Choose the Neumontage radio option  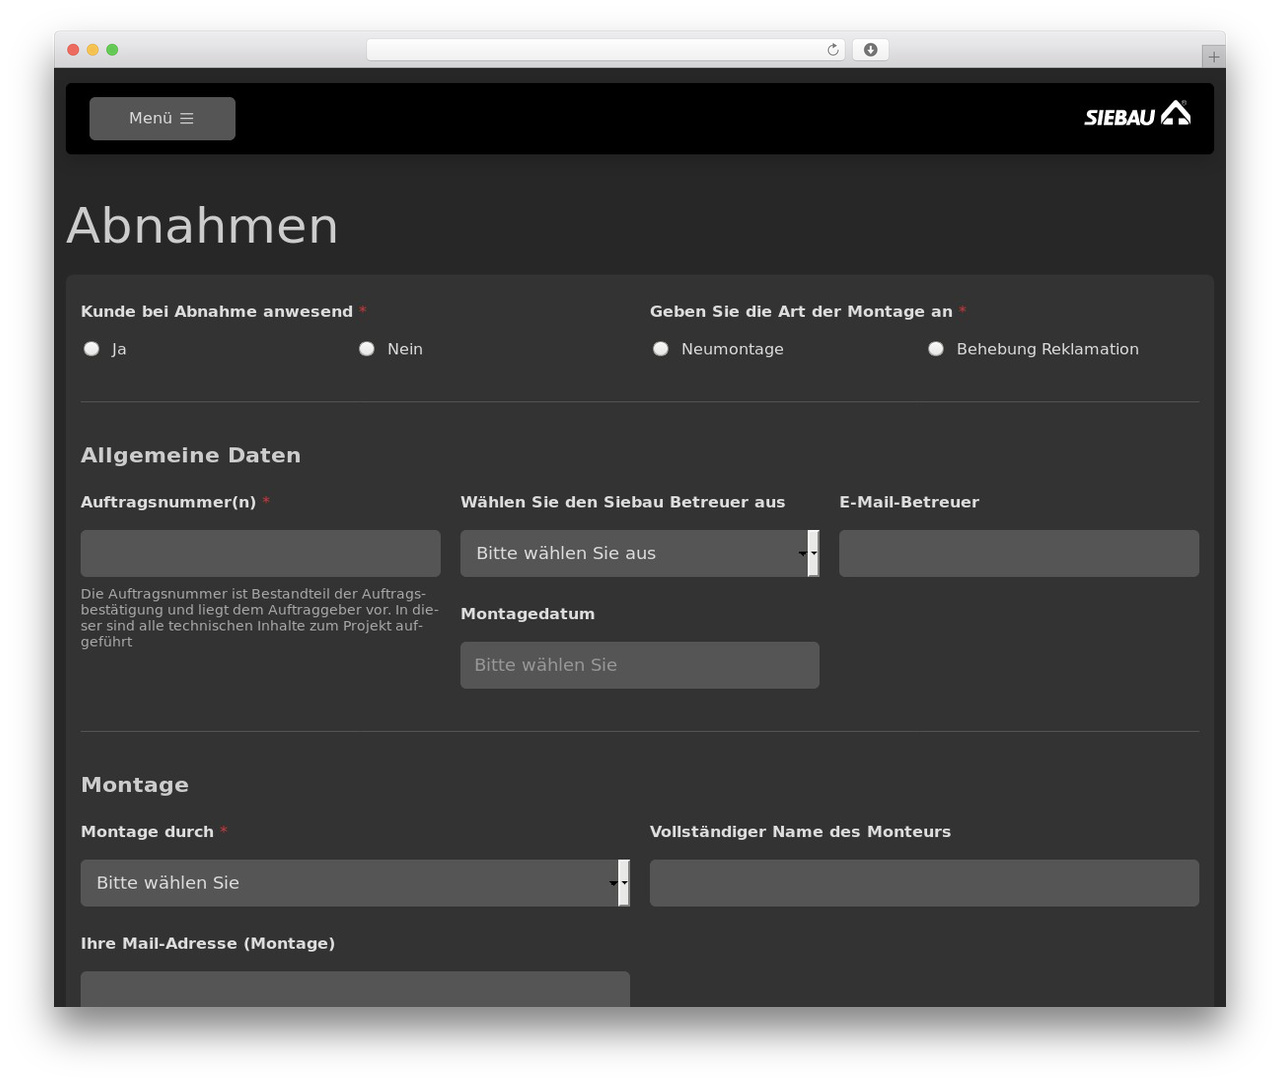661,349
